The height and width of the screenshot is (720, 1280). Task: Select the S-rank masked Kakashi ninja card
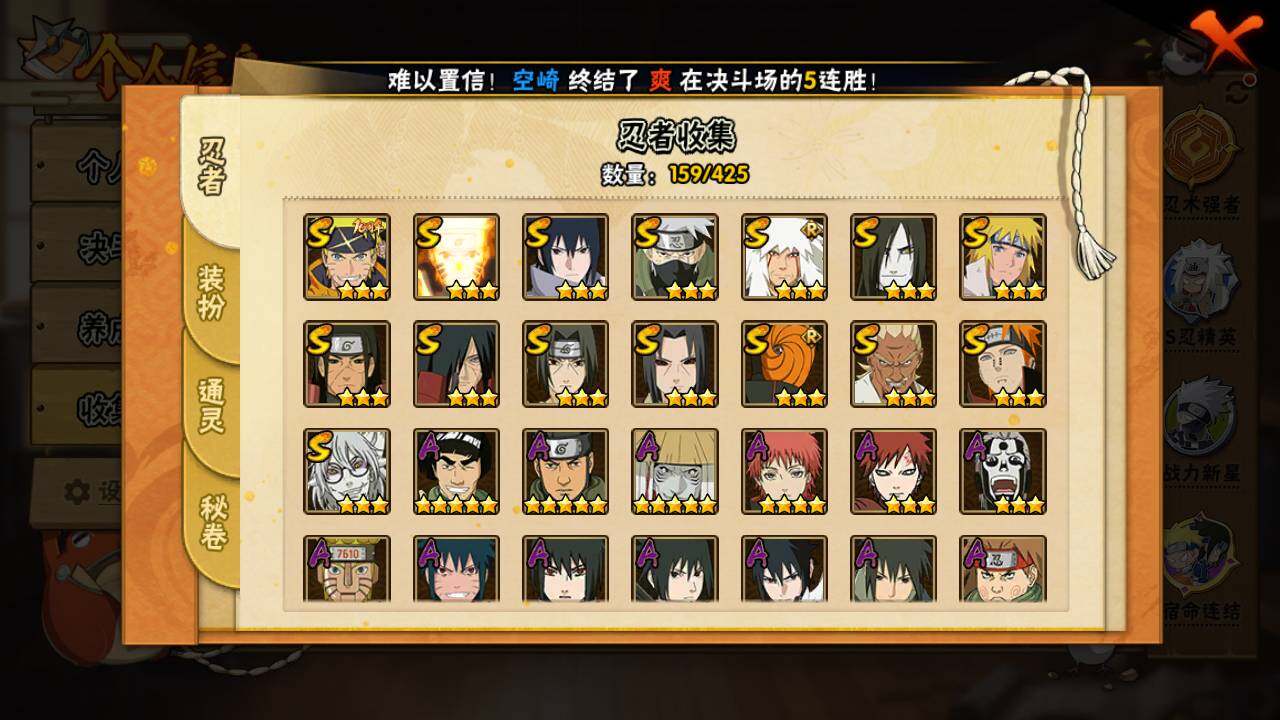pyautogui.click(x=675, y=257)
